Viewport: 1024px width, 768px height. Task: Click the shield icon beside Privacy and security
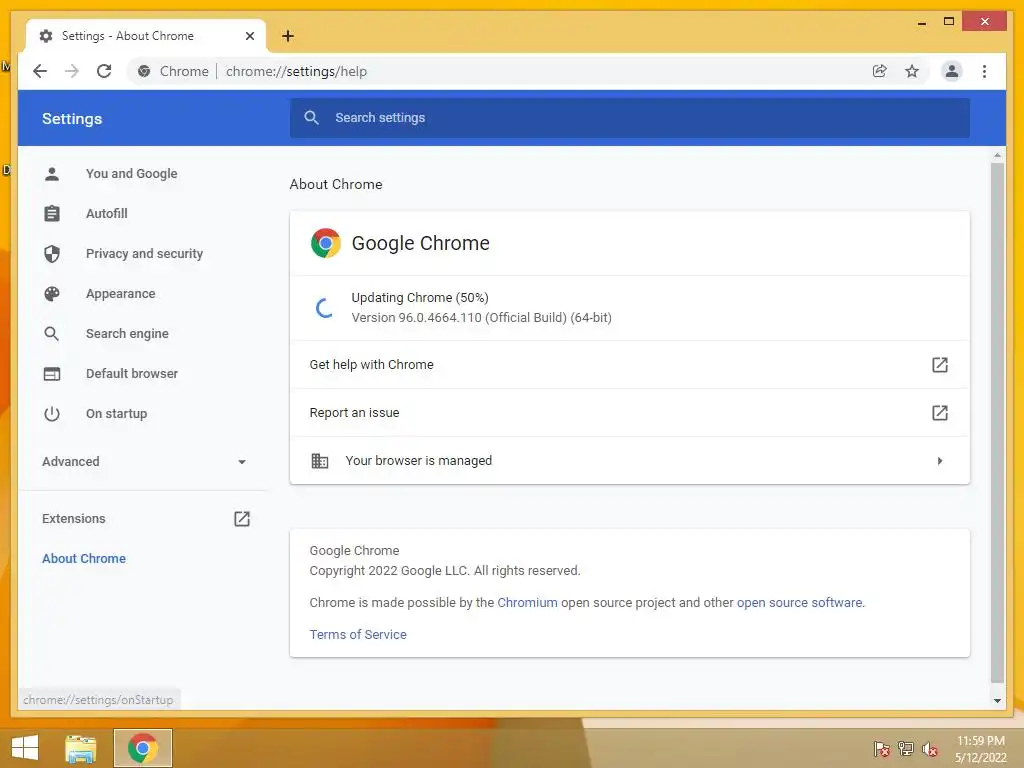tap(52, 253)
